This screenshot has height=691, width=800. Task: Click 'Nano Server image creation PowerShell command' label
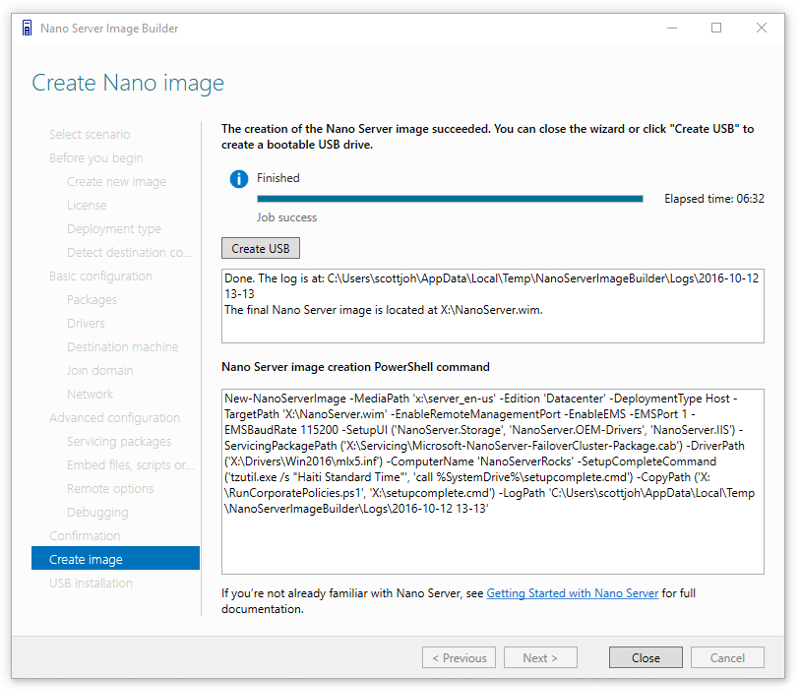click(x=356, y=367)
